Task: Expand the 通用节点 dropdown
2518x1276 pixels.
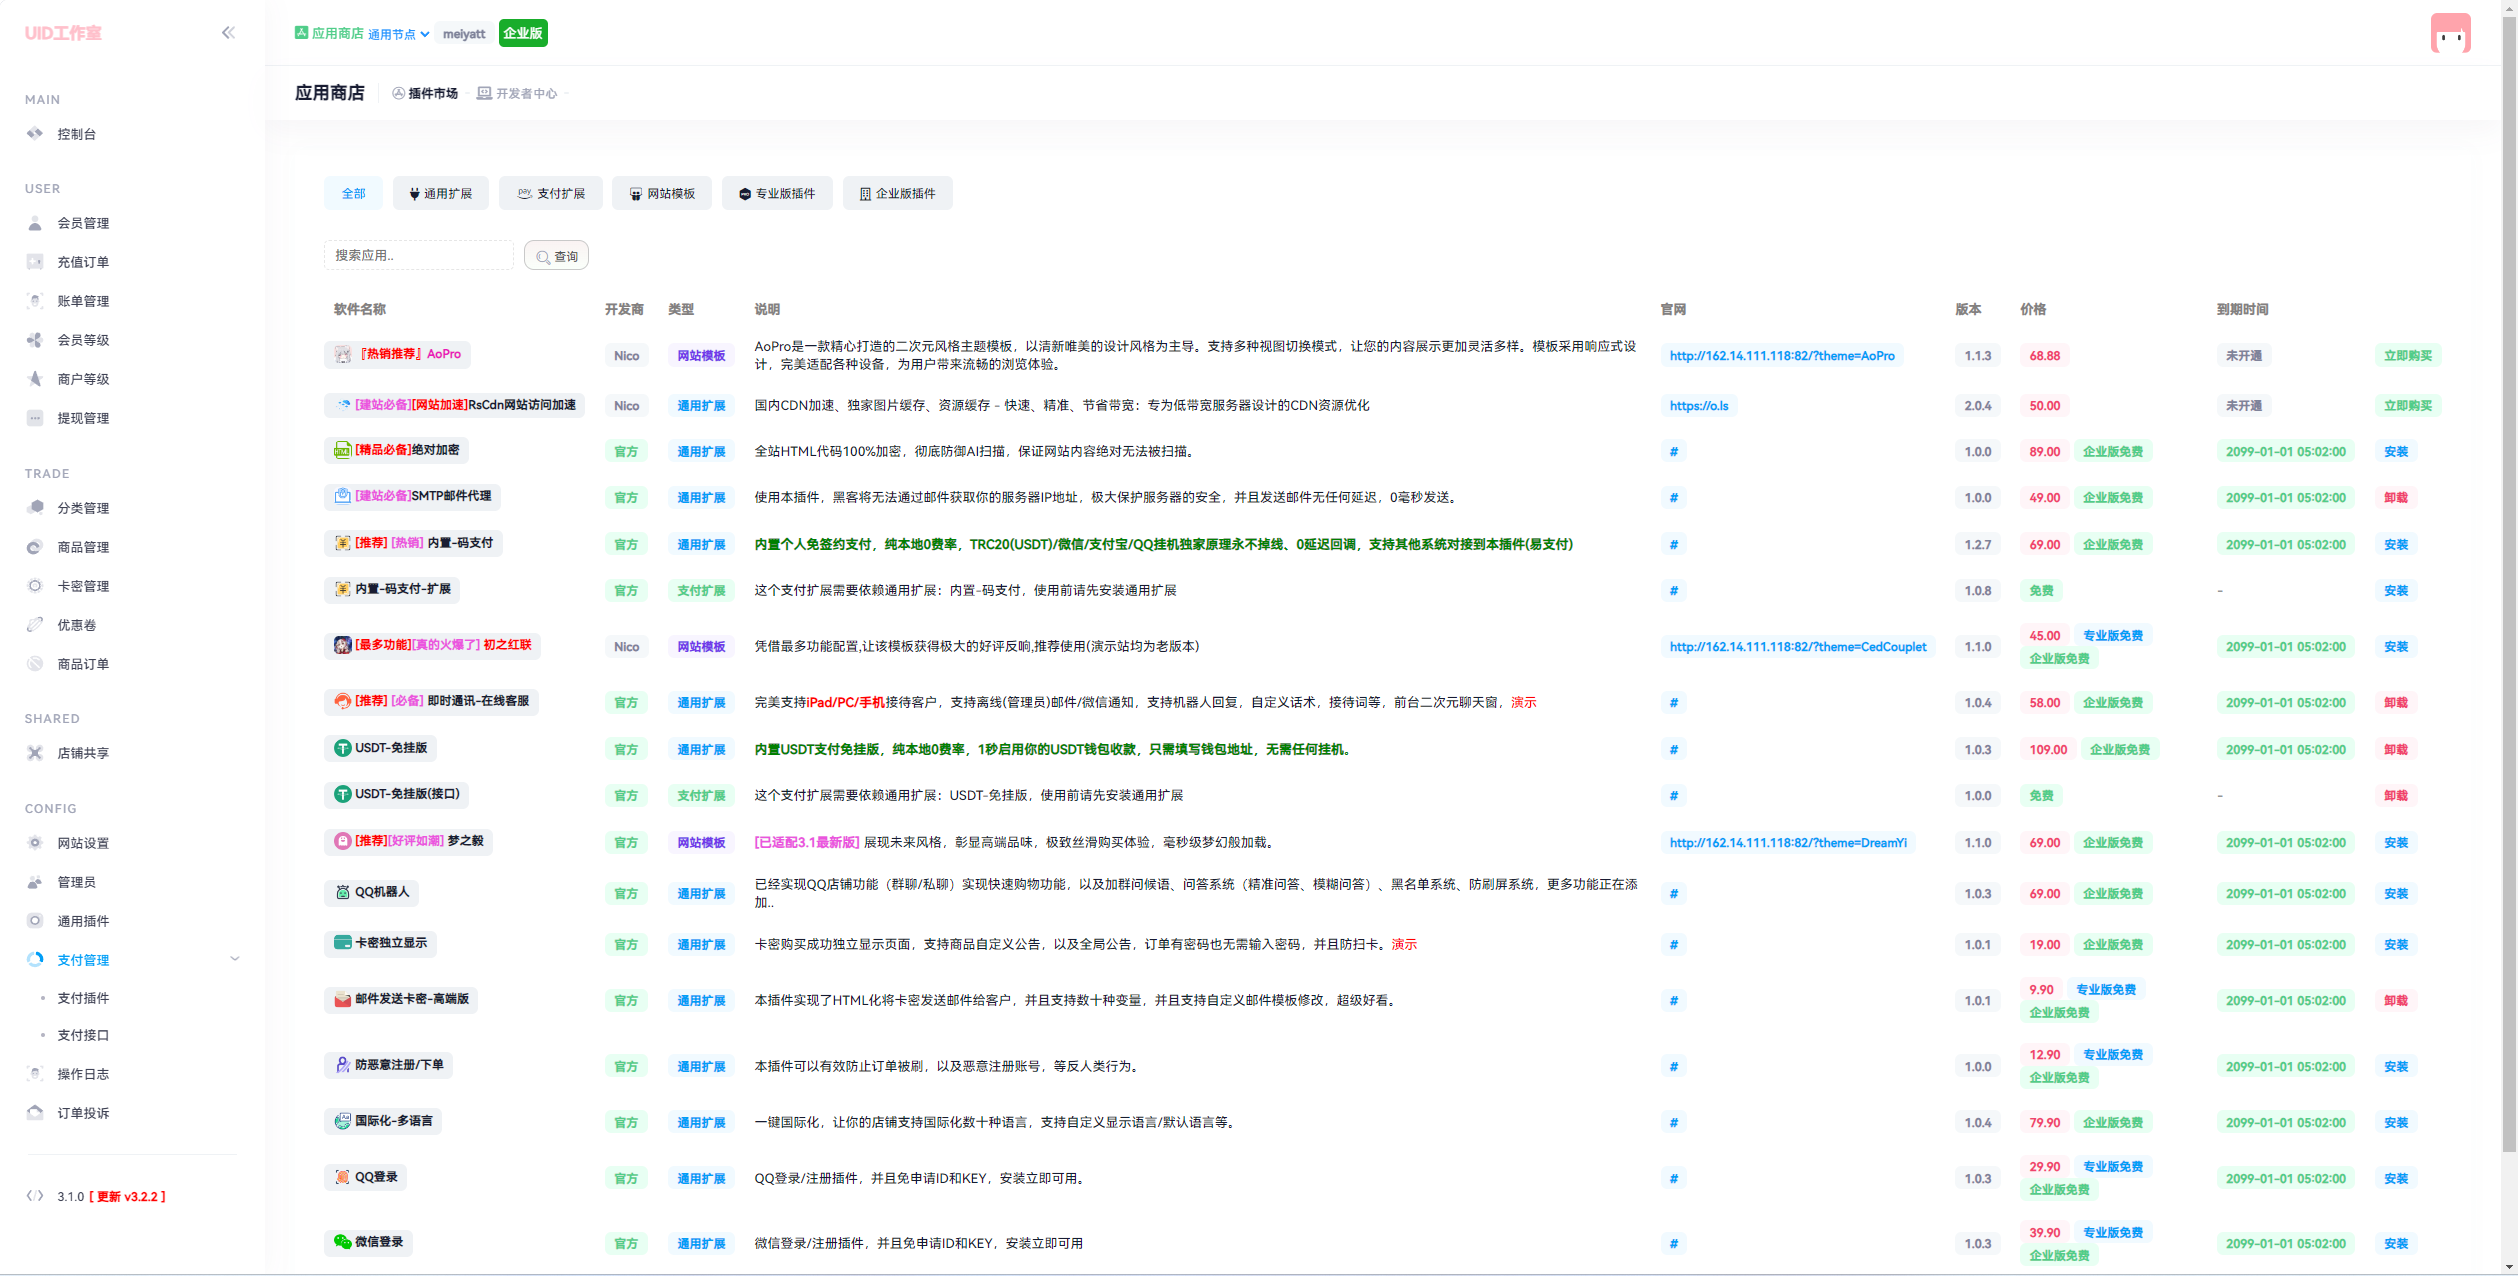Action: (398, 34)
